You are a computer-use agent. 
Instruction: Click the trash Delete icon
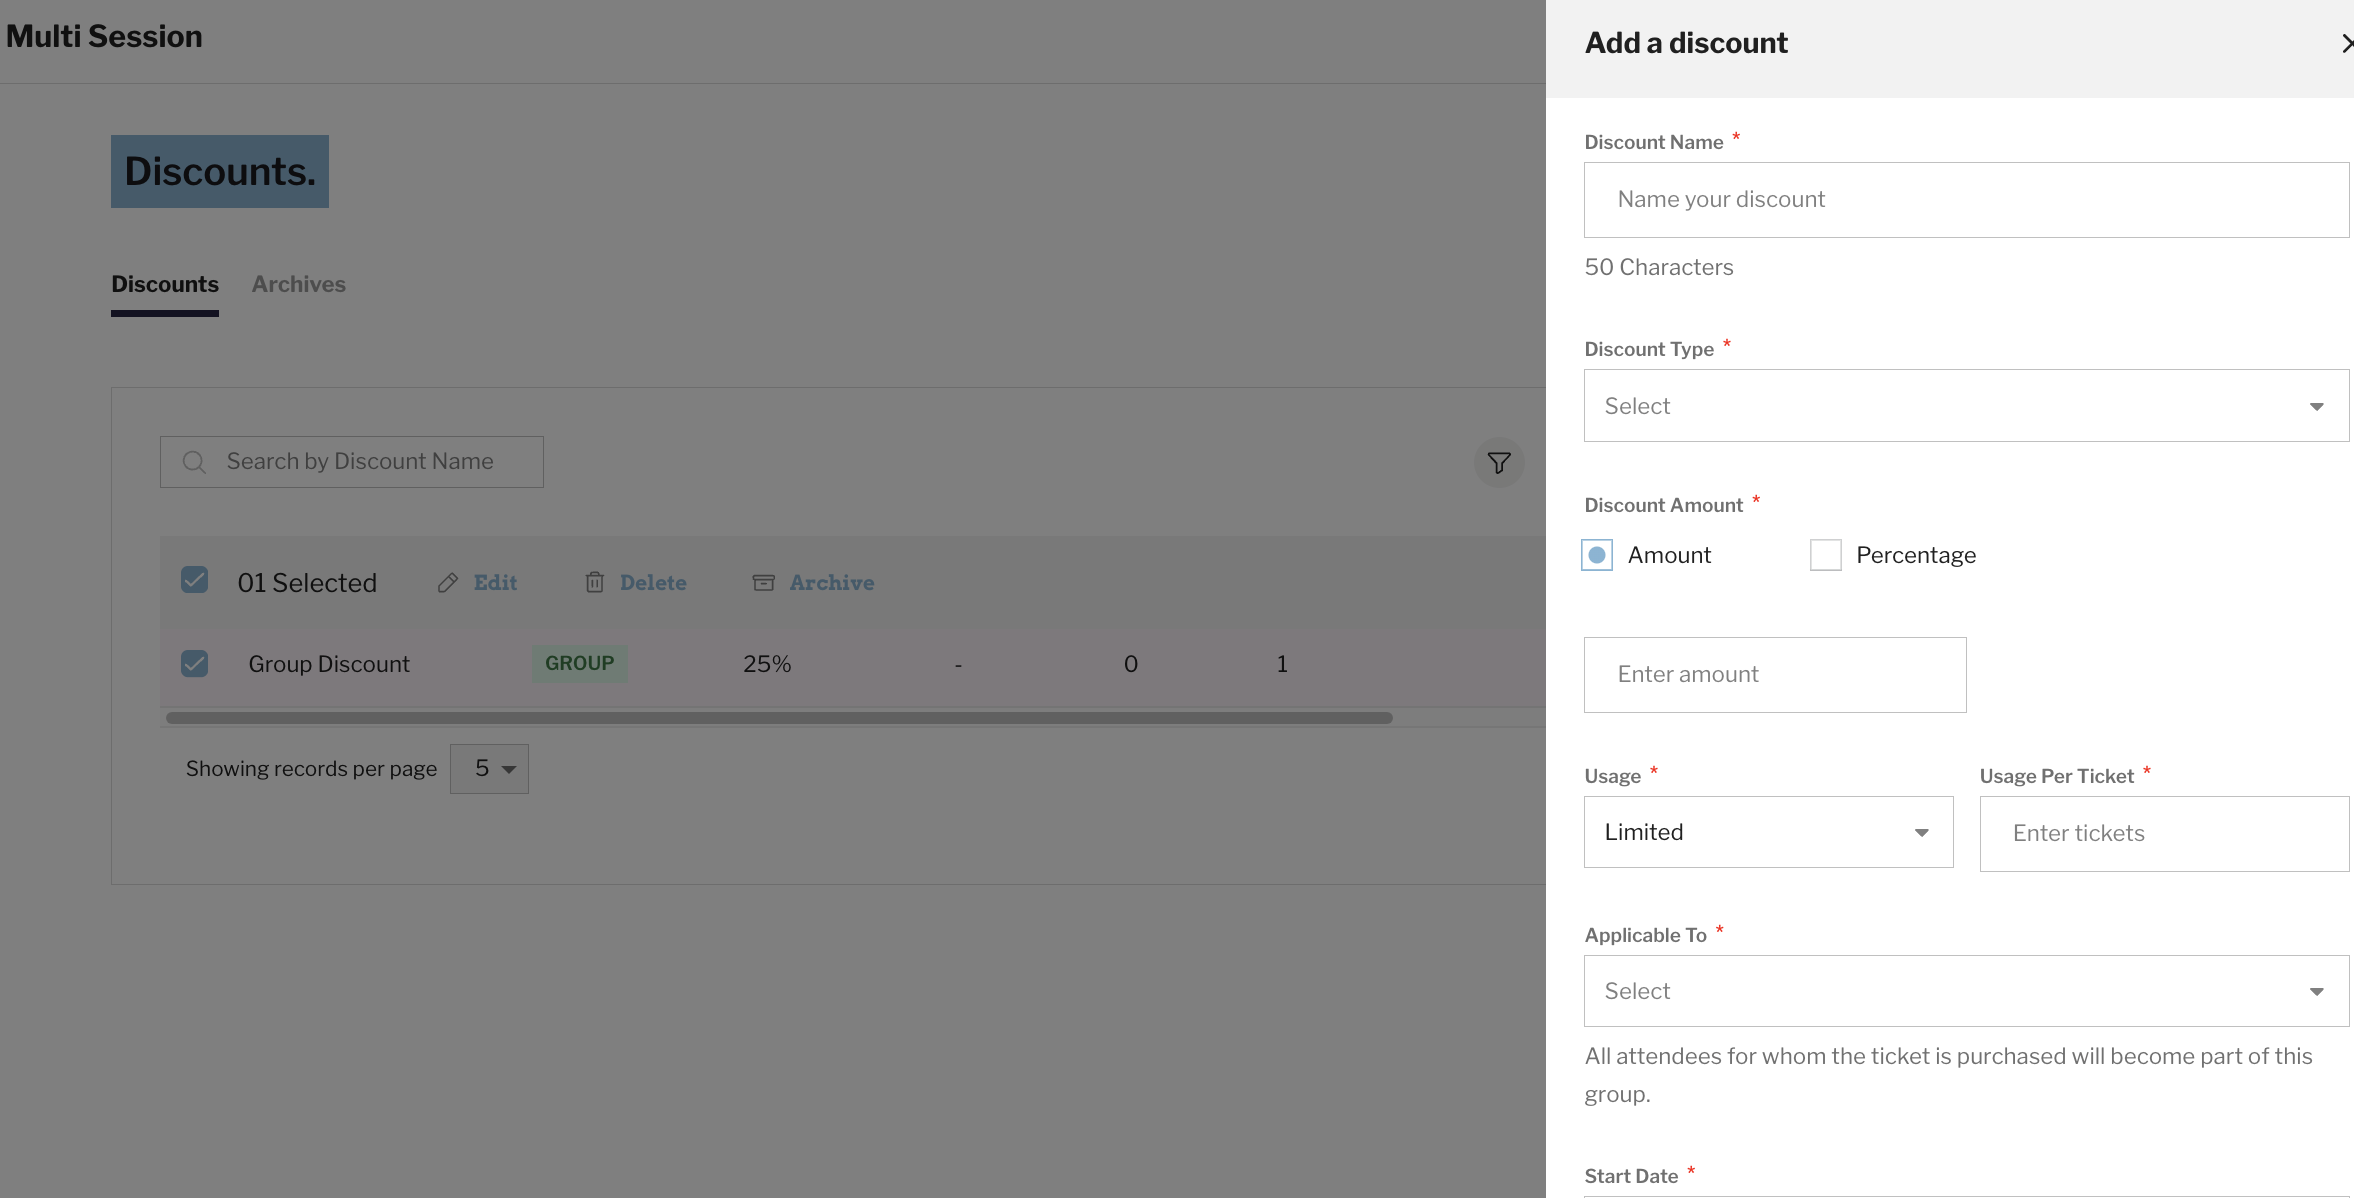point(594,583)
